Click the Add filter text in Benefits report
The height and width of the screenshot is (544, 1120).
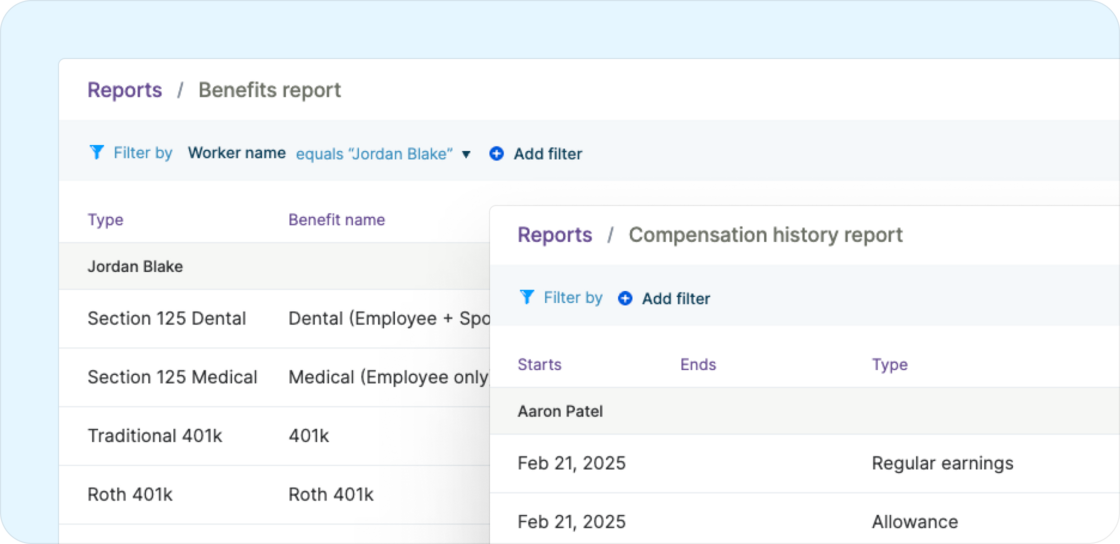pyautogui.click(x=548, y=153)
